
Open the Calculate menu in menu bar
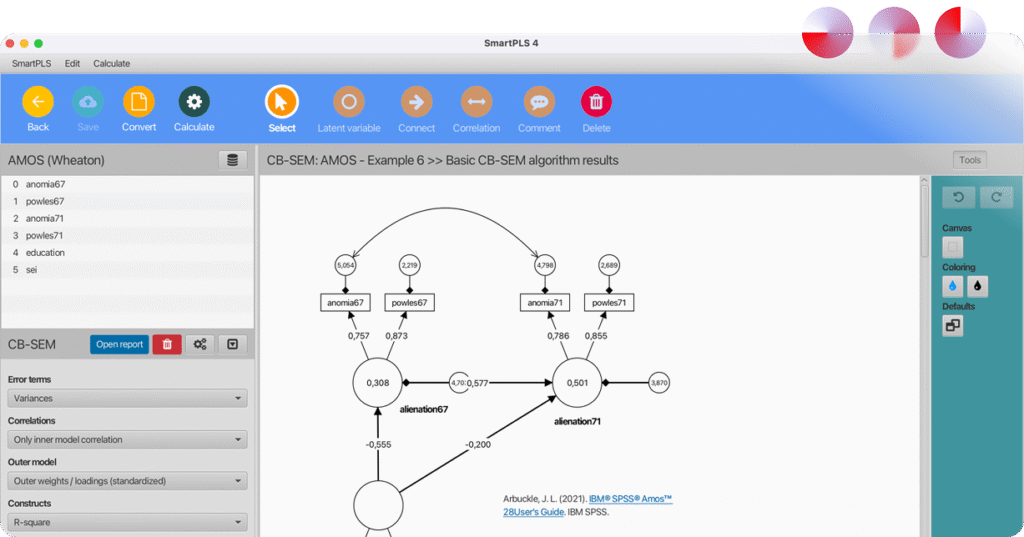coord(111,63)
